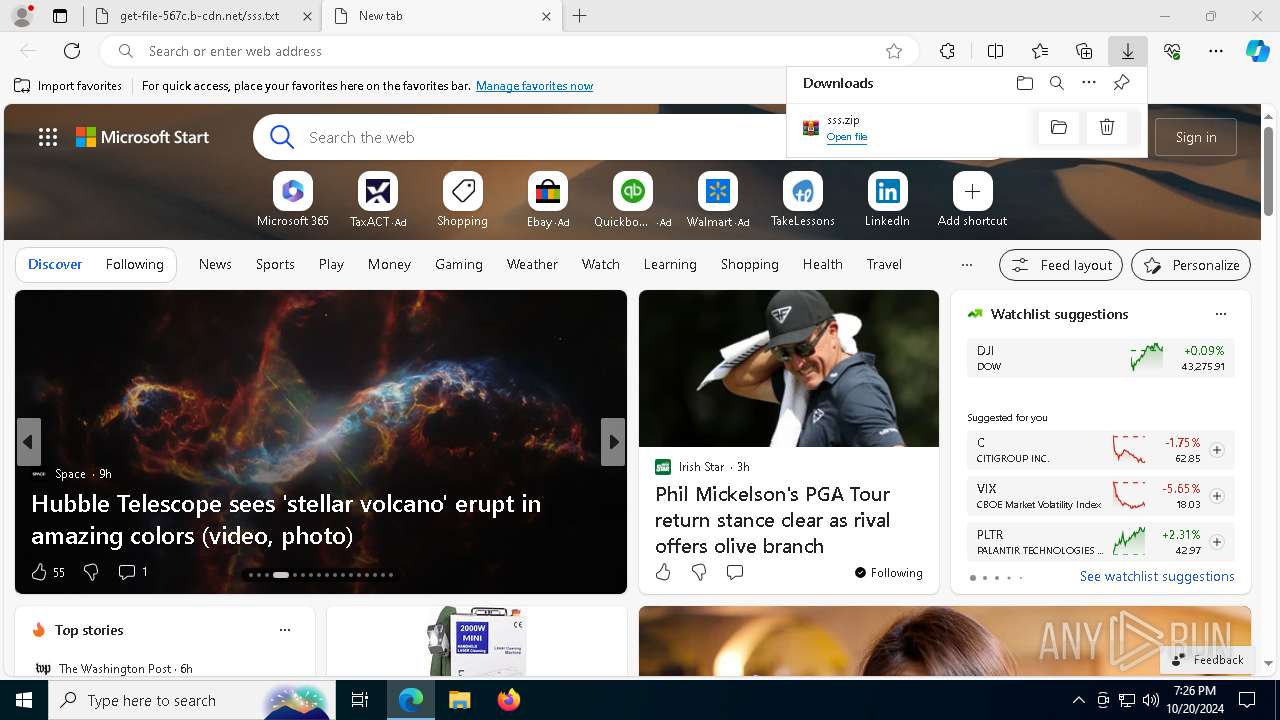
Task: Go to previous story in carousel
Action: click(29, 442)
